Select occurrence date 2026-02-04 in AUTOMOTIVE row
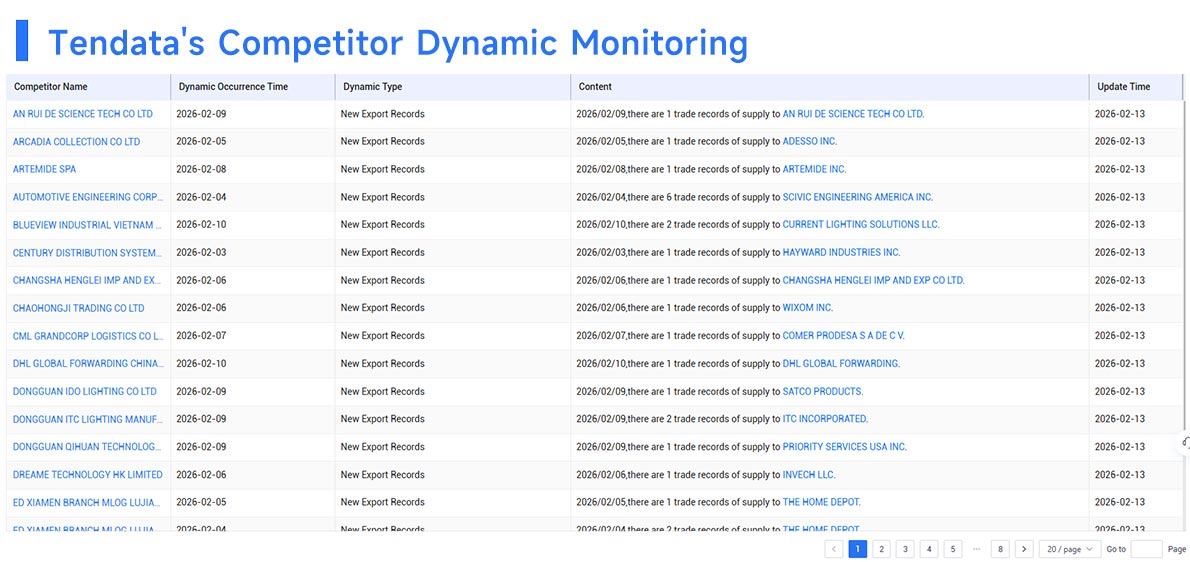Image resolution: width=1190 pixels, height=562 pixels. tap(201, 197)
